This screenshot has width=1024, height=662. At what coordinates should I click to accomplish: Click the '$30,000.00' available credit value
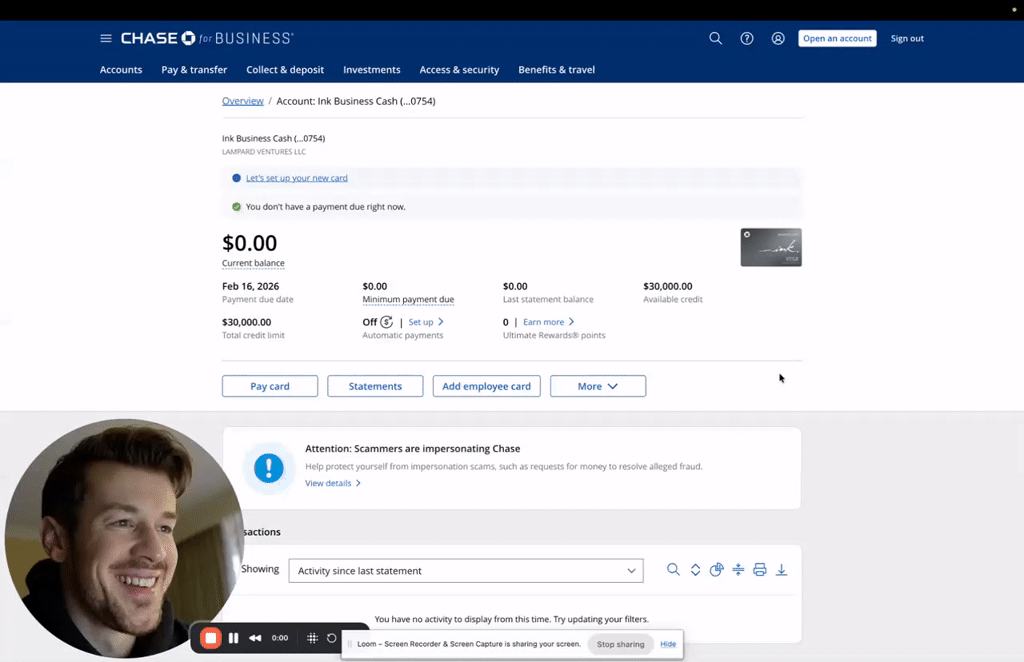click(x=667, y=286)
